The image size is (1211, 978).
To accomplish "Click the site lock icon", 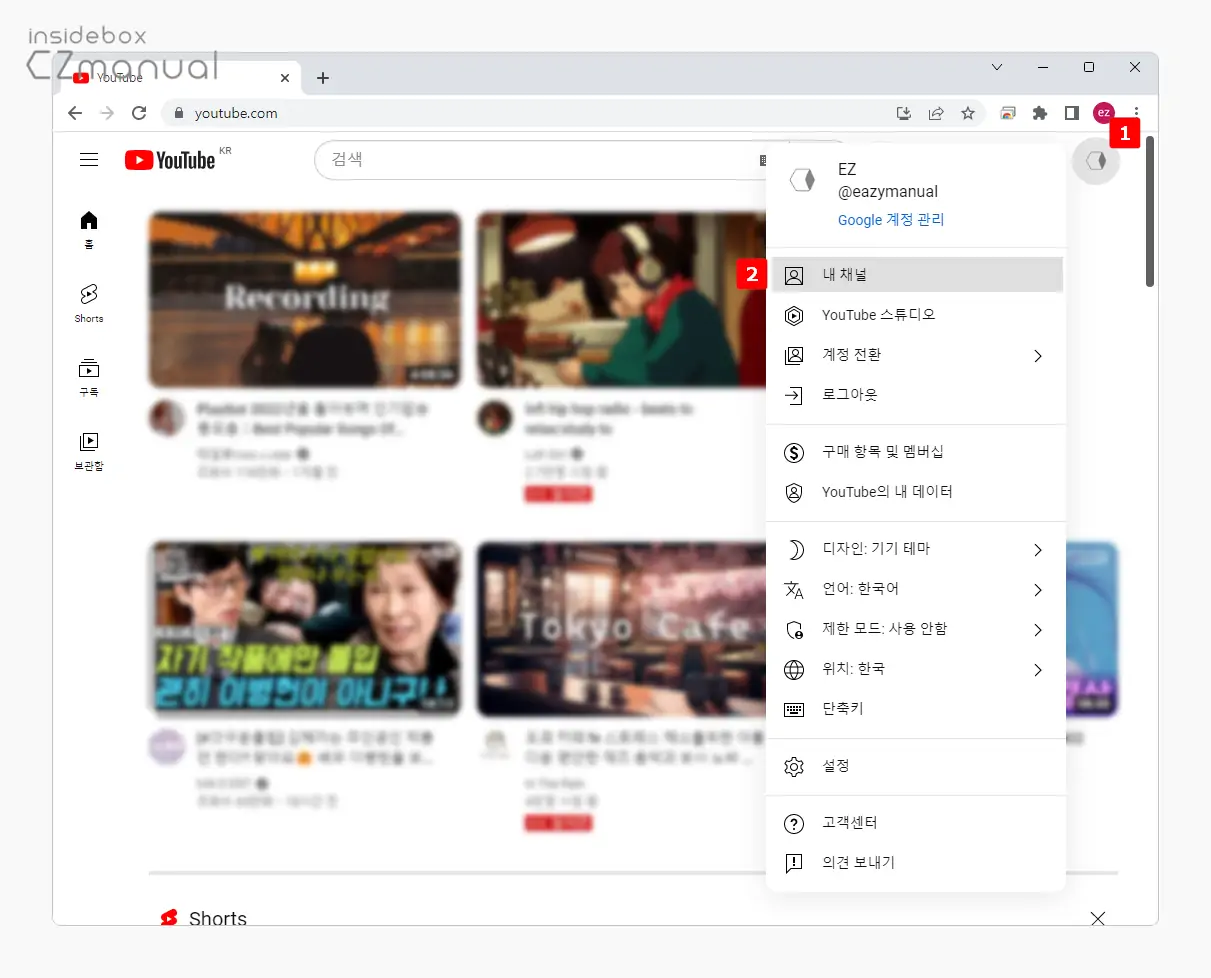I will [179, 113].
